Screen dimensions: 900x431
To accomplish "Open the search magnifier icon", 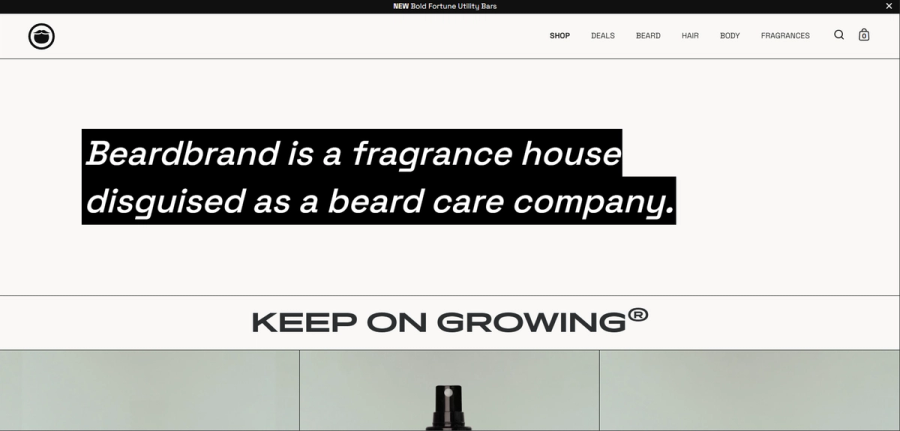I will point(839,35).
